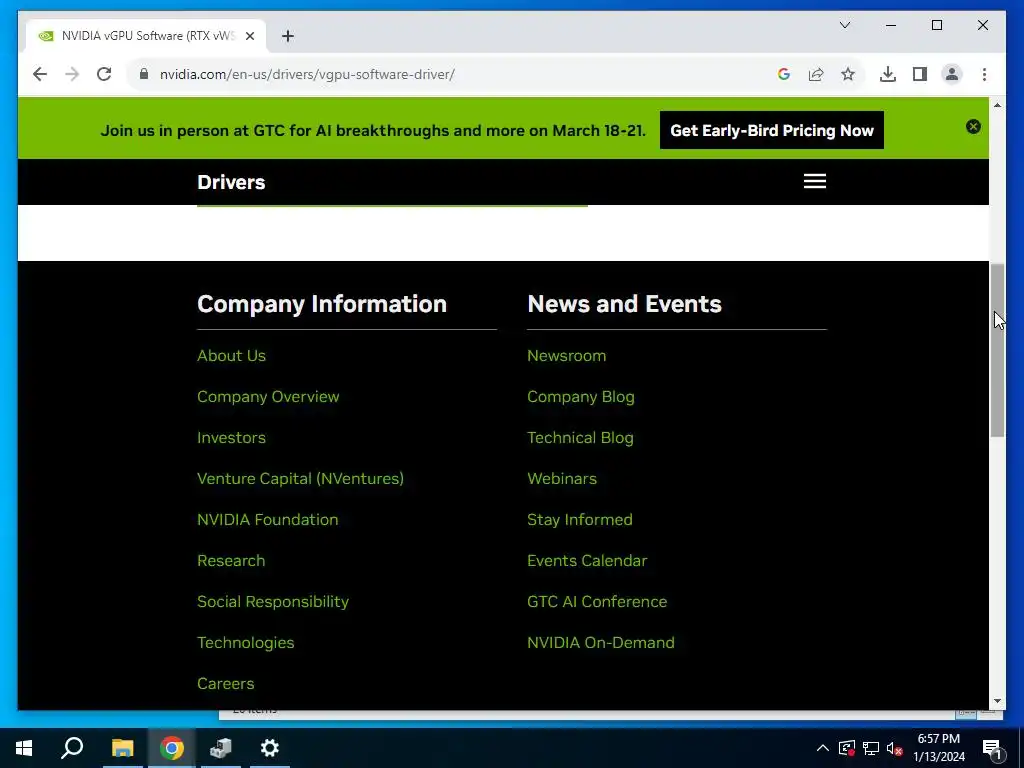The image size is (1024, 768).
Task: Open the Stay Informed link
Action: 579,519
